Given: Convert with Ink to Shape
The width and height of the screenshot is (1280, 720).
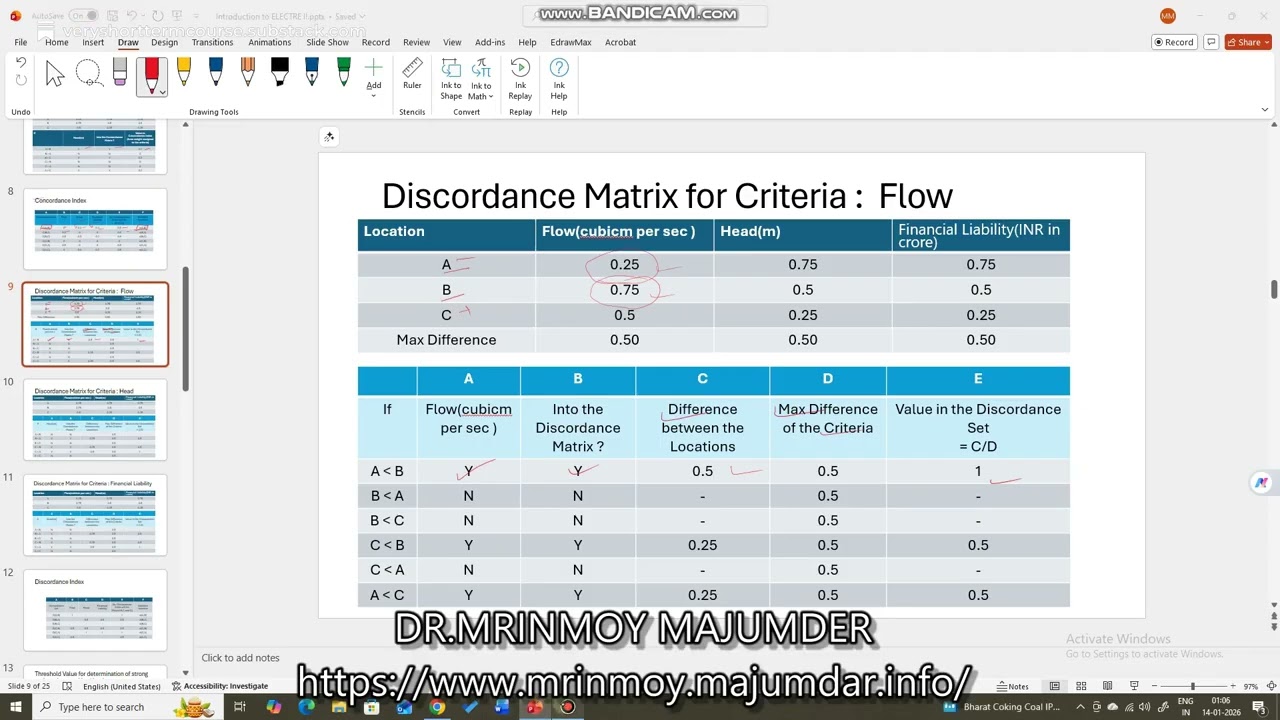Looking at the screenshot, I should pos(451,78).
